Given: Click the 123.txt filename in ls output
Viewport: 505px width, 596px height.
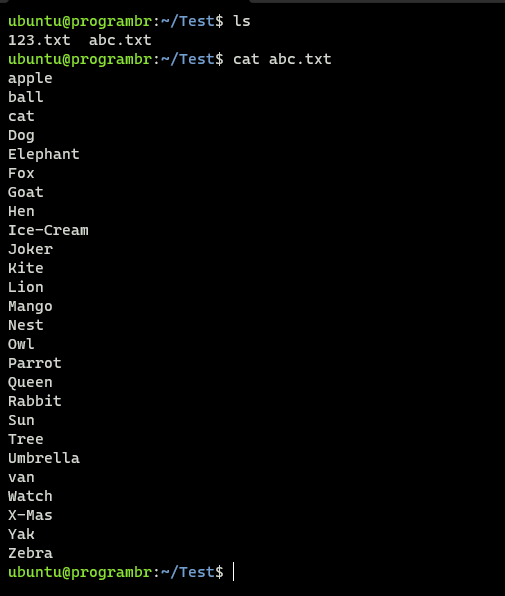Looking at the screenshot, I should 39,40.
